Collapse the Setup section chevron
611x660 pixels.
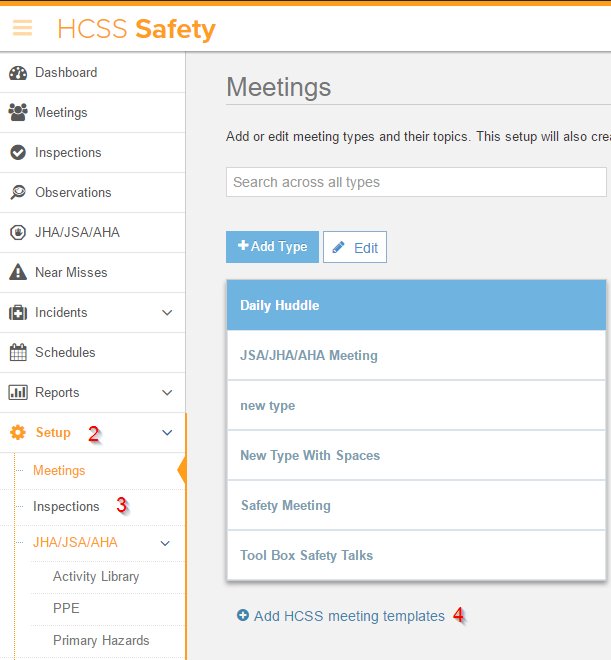tap(167, 433)
